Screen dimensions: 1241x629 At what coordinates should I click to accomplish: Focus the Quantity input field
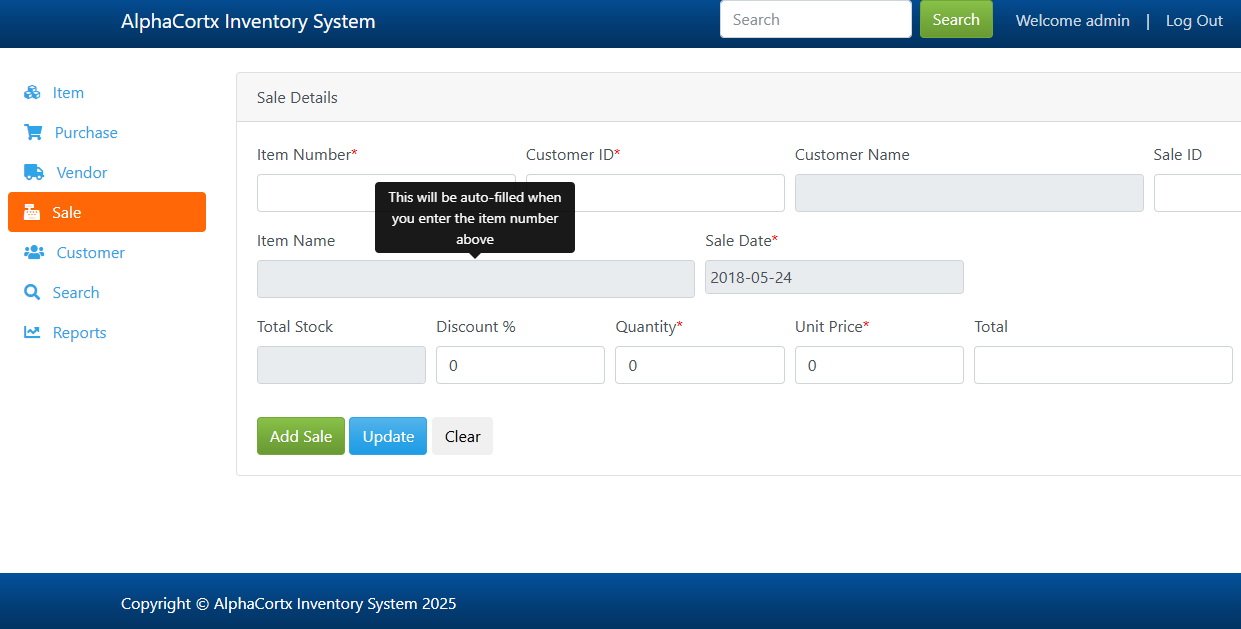(x=700, y=365)
